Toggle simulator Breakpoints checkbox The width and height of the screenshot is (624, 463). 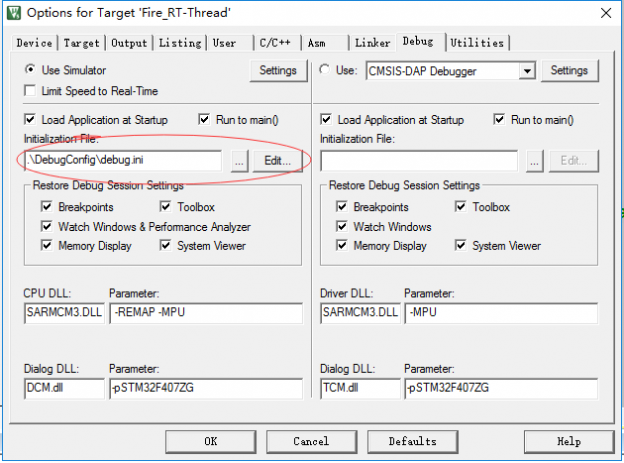47,207
